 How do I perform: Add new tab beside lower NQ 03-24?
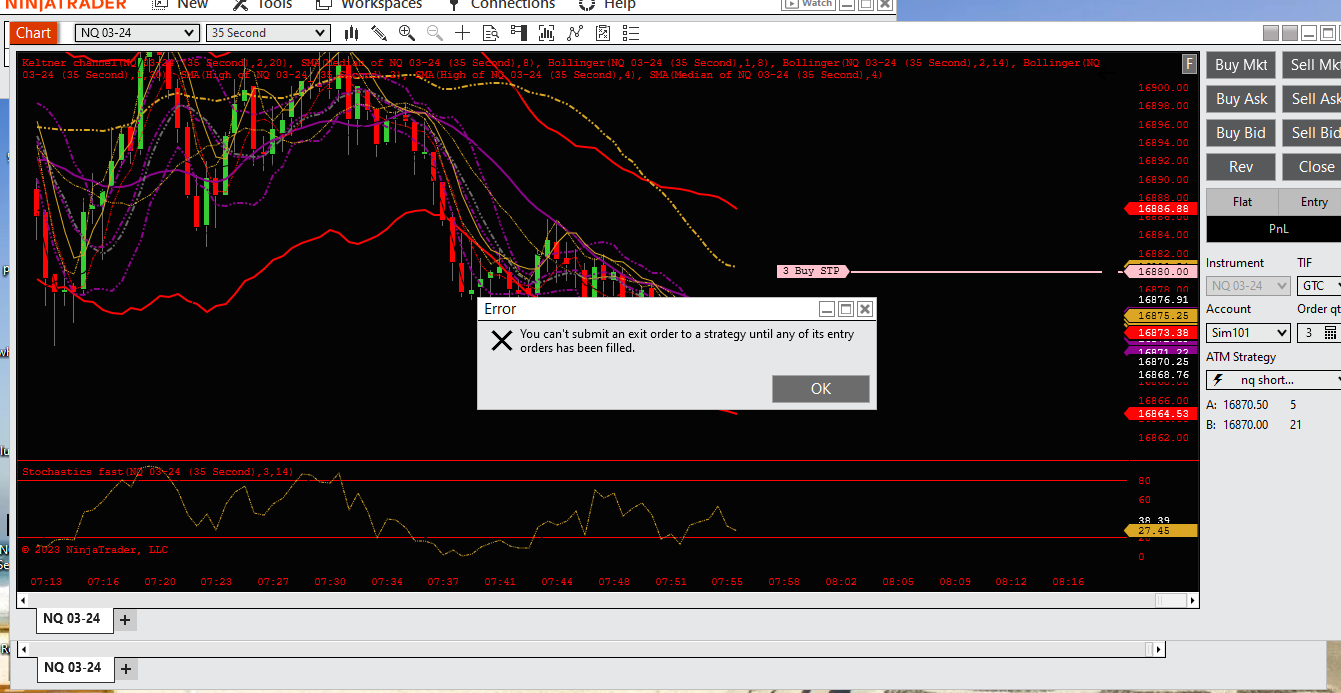[x=126, y=668]
